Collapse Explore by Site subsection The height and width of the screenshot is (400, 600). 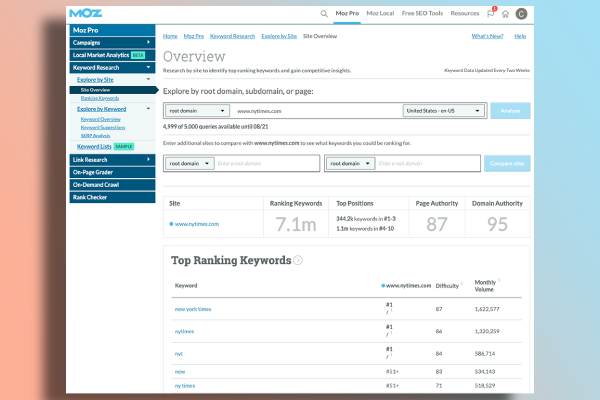pos(148,79)
